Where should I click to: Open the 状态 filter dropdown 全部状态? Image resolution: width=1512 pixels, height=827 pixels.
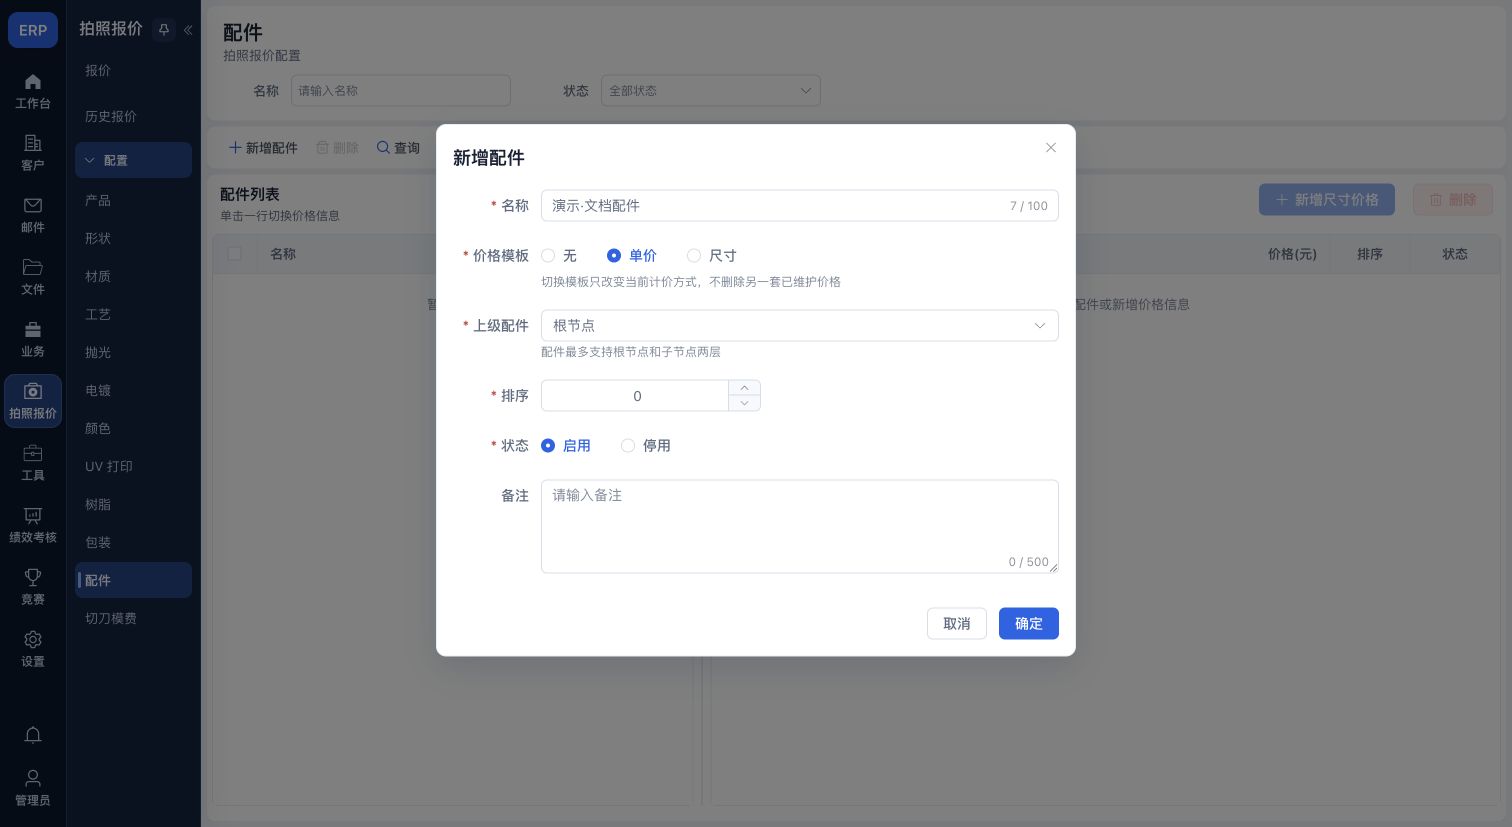coord(711,91)
